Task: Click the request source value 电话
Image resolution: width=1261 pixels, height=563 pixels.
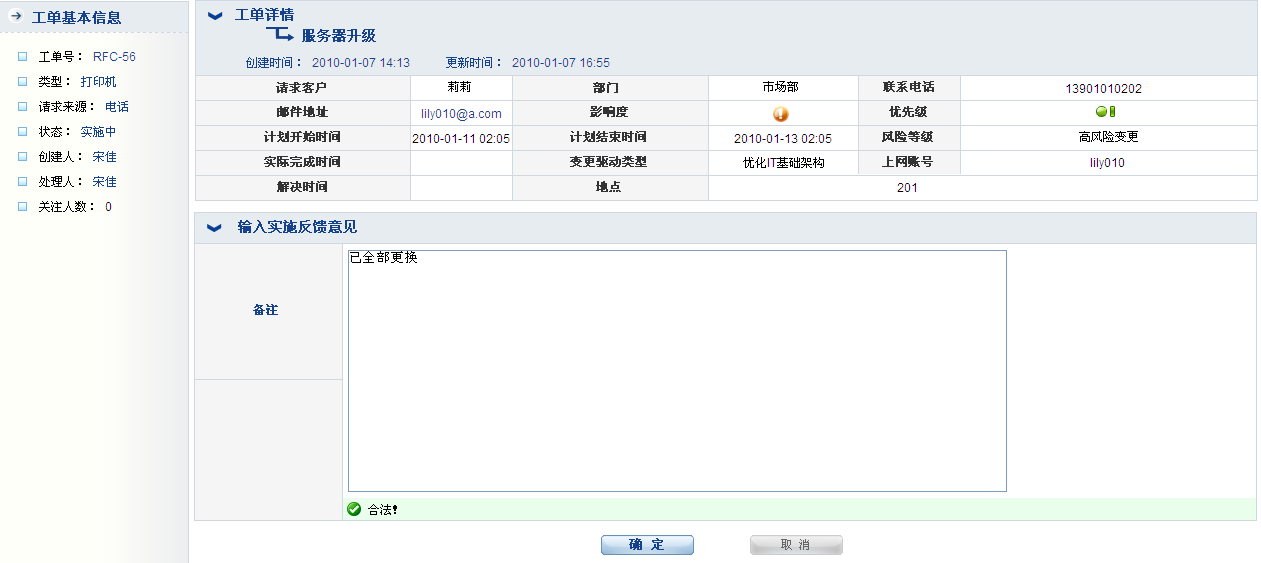Action: 116,107
